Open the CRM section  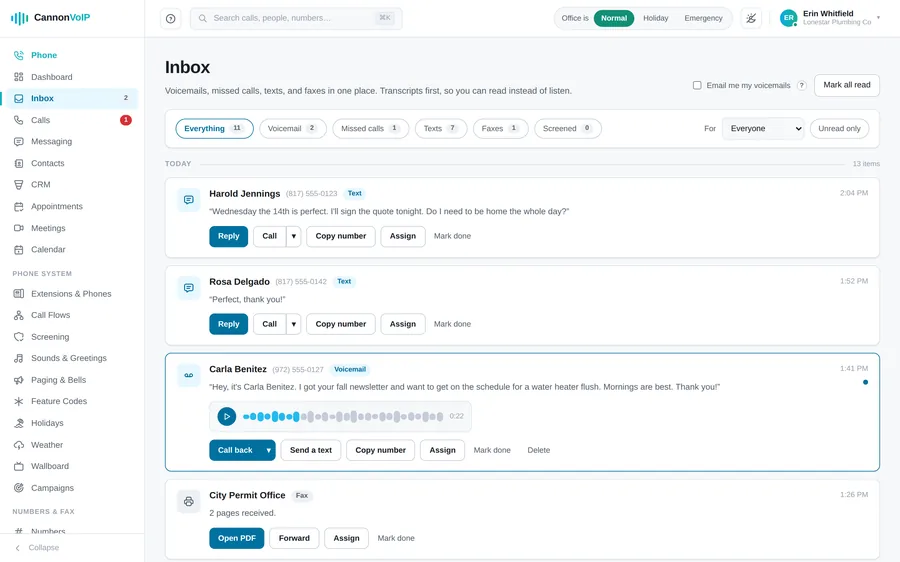(72, 184)
